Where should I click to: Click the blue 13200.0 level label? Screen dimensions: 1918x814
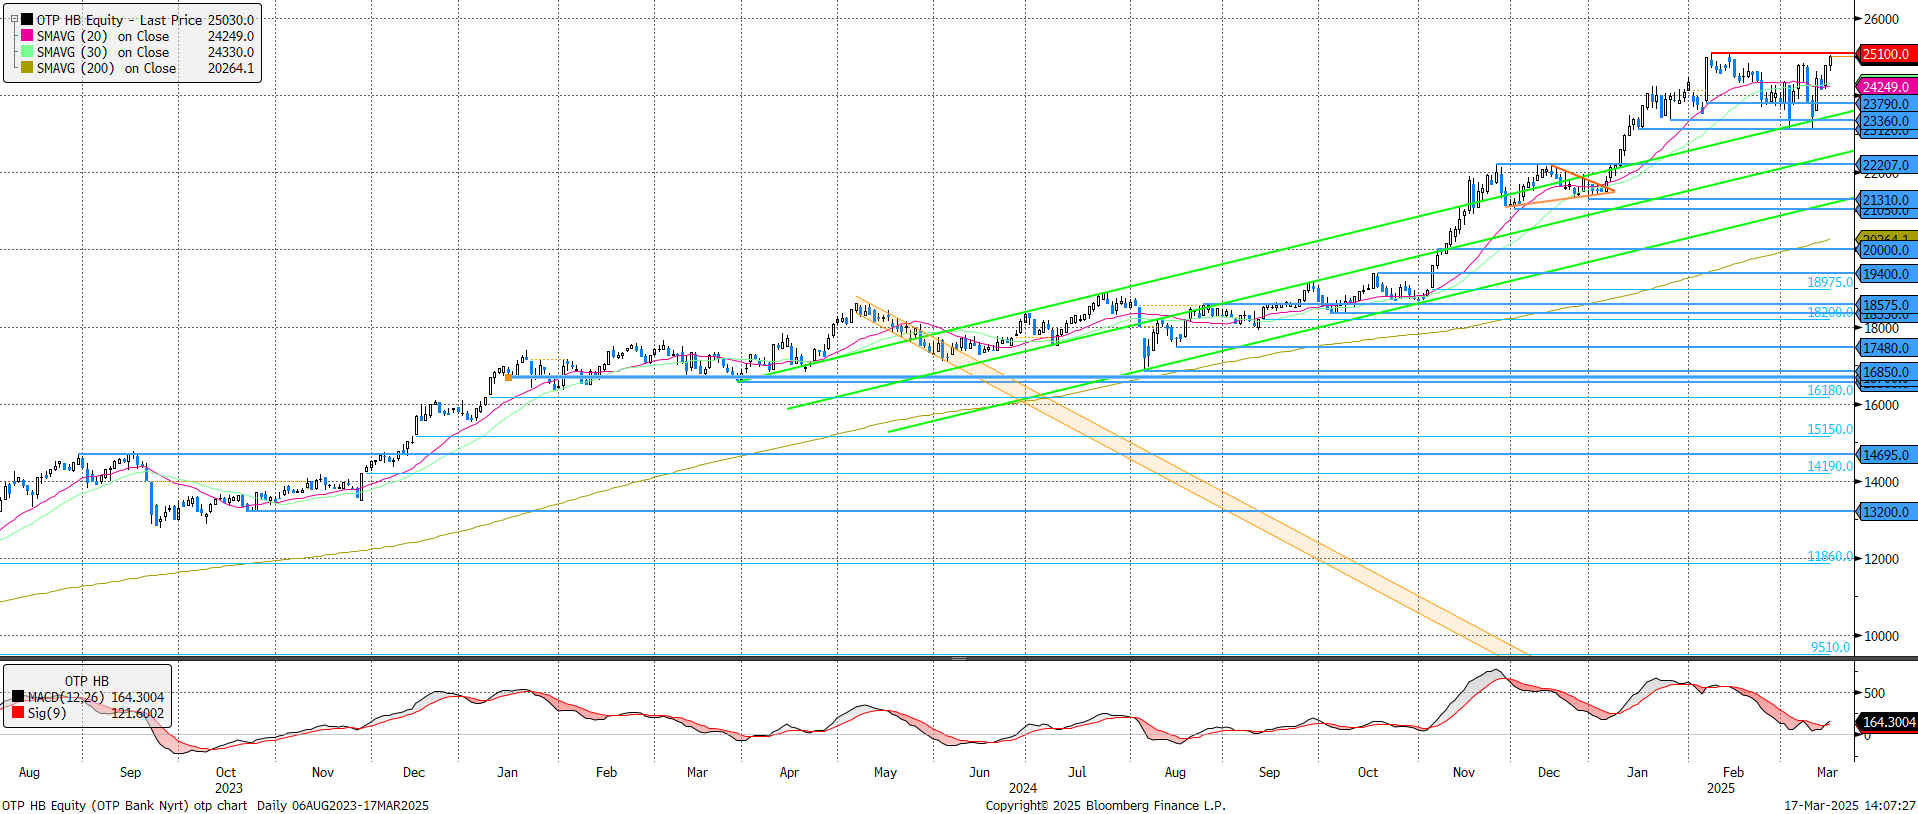(1887, 512)
